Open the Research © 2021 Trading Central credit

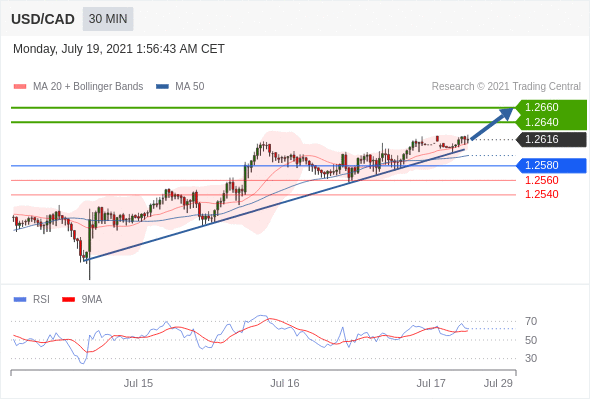click(506, 87)
